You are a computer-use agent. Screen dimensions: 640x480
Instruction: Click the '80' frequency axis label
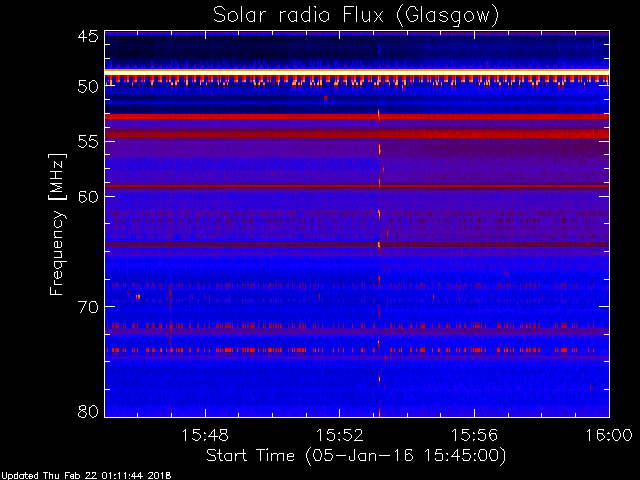pos(88,411)
